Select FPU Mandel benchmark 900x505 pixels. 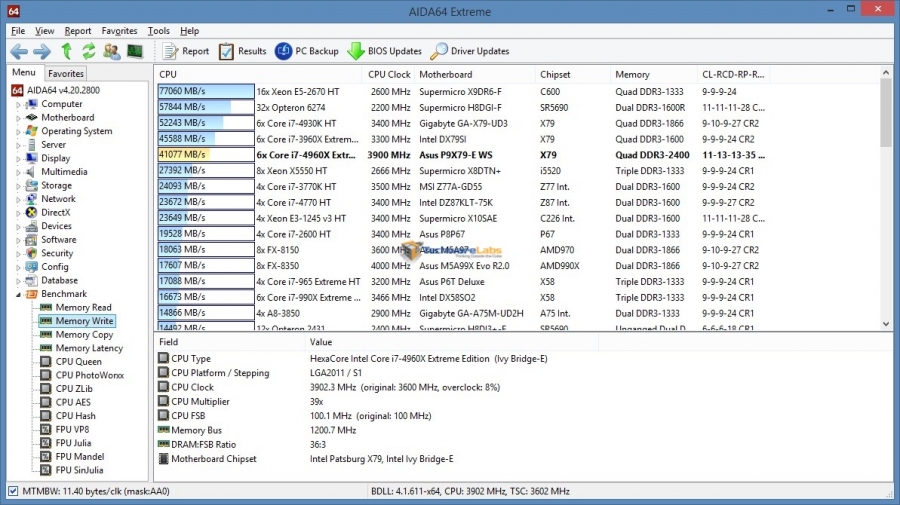pyautogui.click(x=80, y=457)
